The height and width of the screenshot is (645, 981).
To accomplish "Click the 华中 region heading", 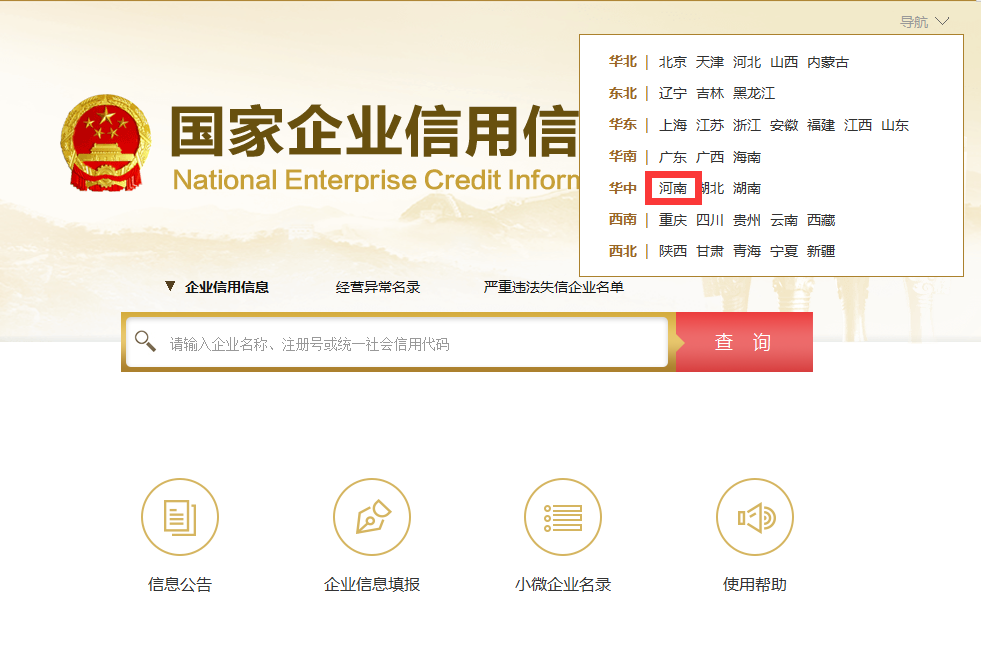I will point(623,188).
